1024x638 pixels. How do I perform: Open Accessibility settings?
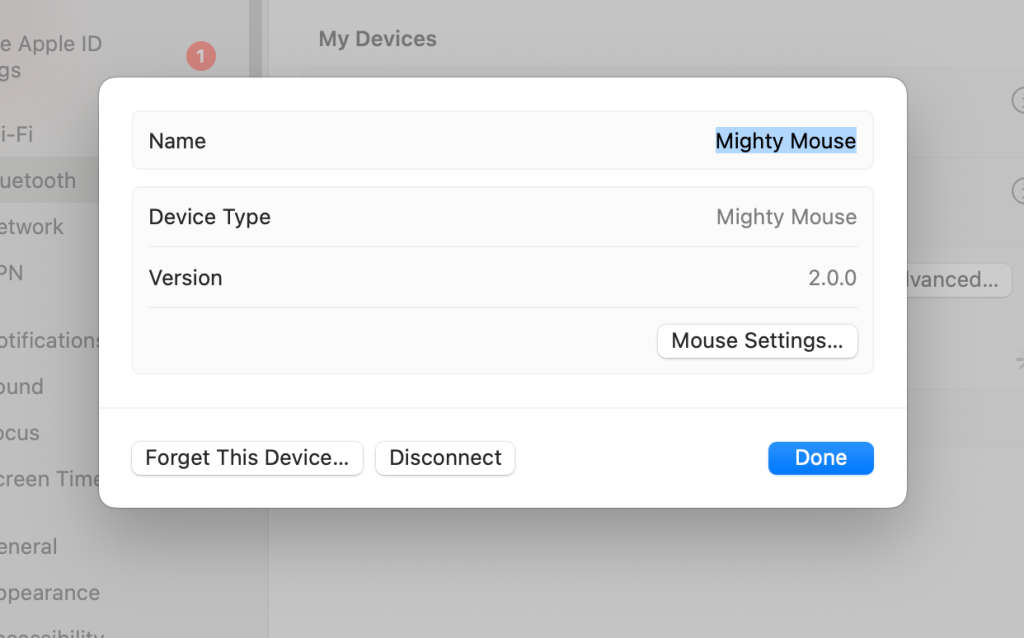point(50,633)
